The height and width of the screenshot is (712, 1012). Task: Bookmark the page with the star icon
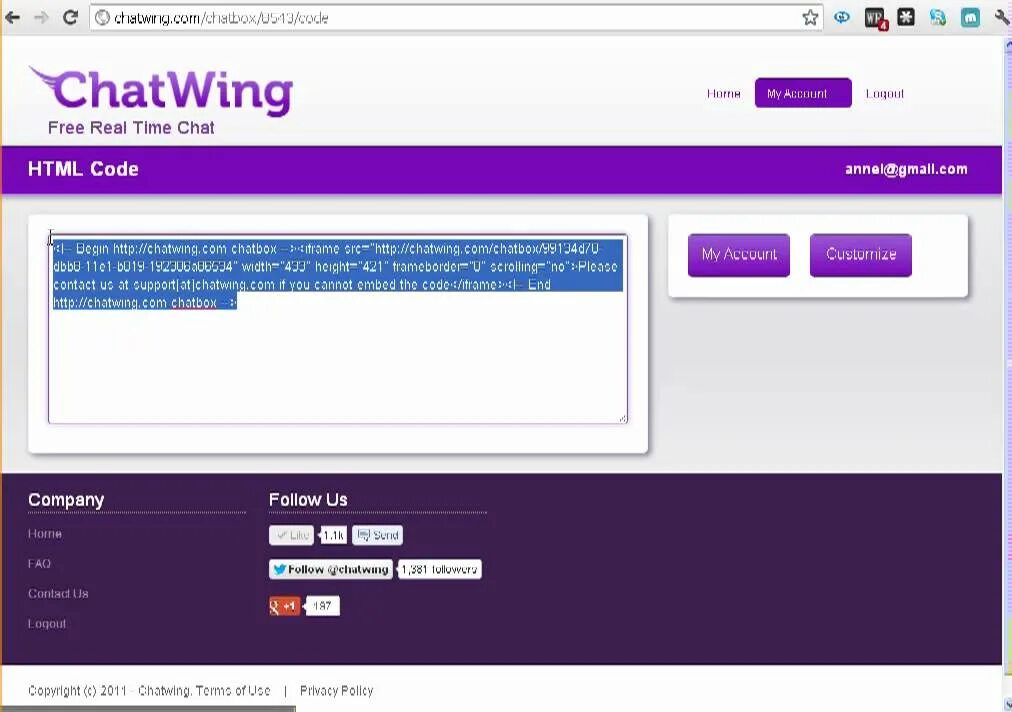point(810,17)
